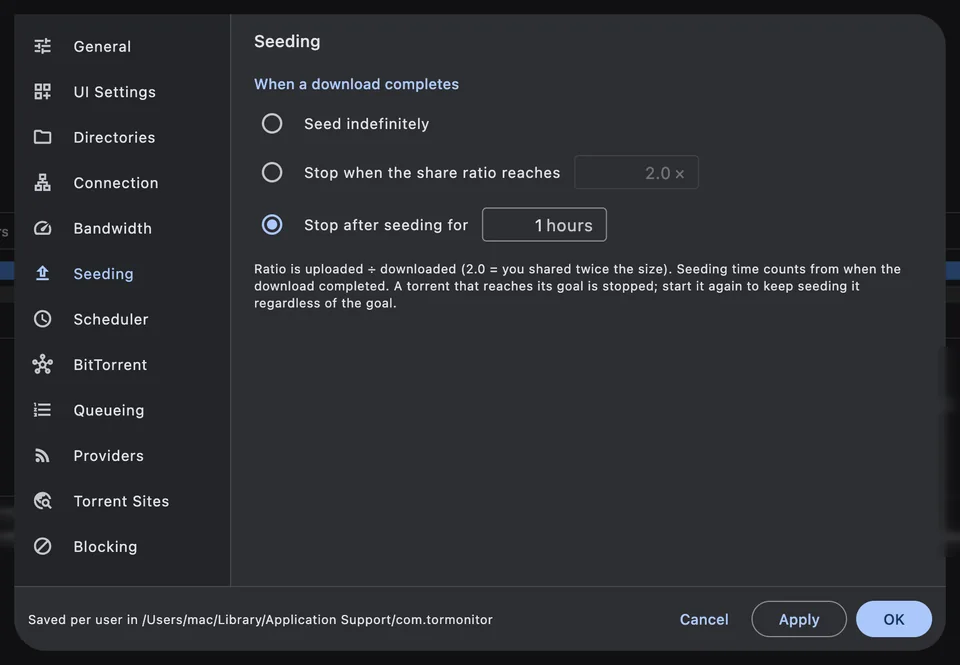Viewport: 960px width, 665px height.
Task: Open the UI Settings section
Action: click(x=114, y=92)
